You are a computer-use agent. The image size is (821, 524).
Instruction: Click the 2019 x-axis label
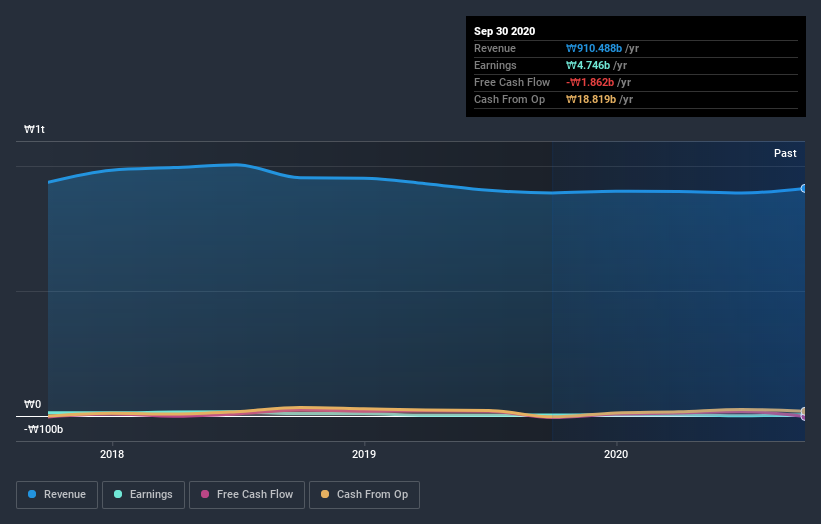click(364, 454)
